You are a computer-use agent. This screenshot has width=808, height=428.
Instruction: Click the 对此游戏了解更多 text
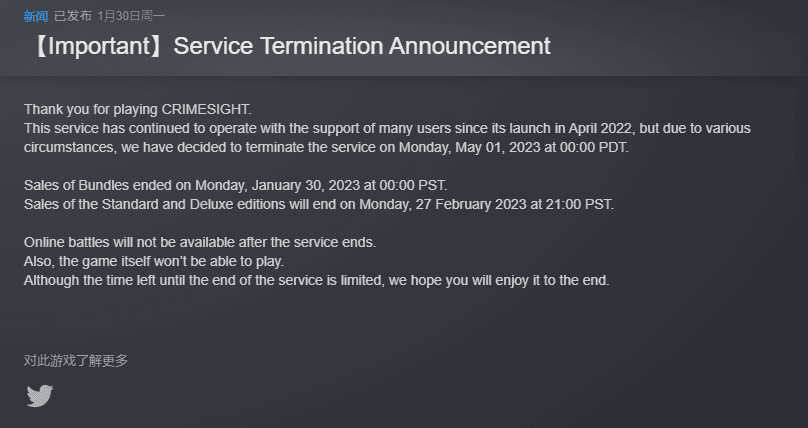(76, 361)
